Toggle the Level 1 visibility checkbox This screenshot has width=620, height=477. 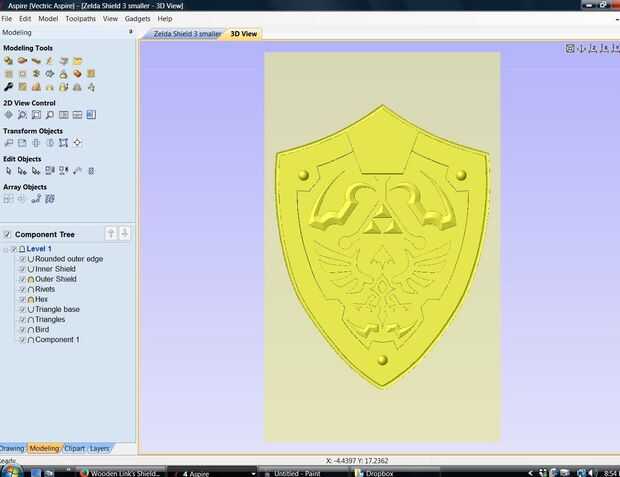click(x=14, y=249)
